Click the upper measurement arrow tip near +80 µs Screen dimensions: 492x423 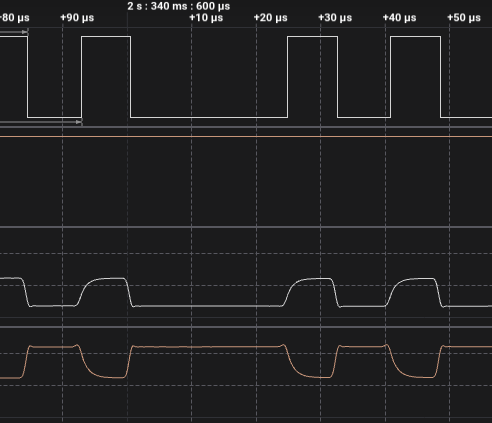(x=25, y=32)
